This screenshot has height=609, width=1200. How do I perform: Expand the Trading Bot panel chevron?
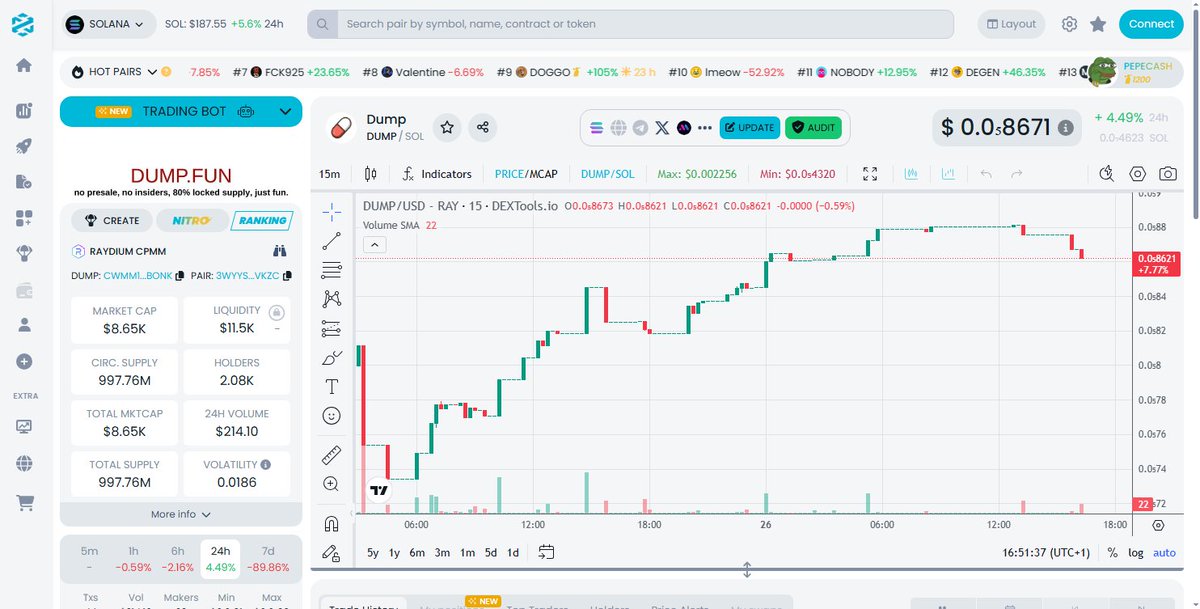284,112
